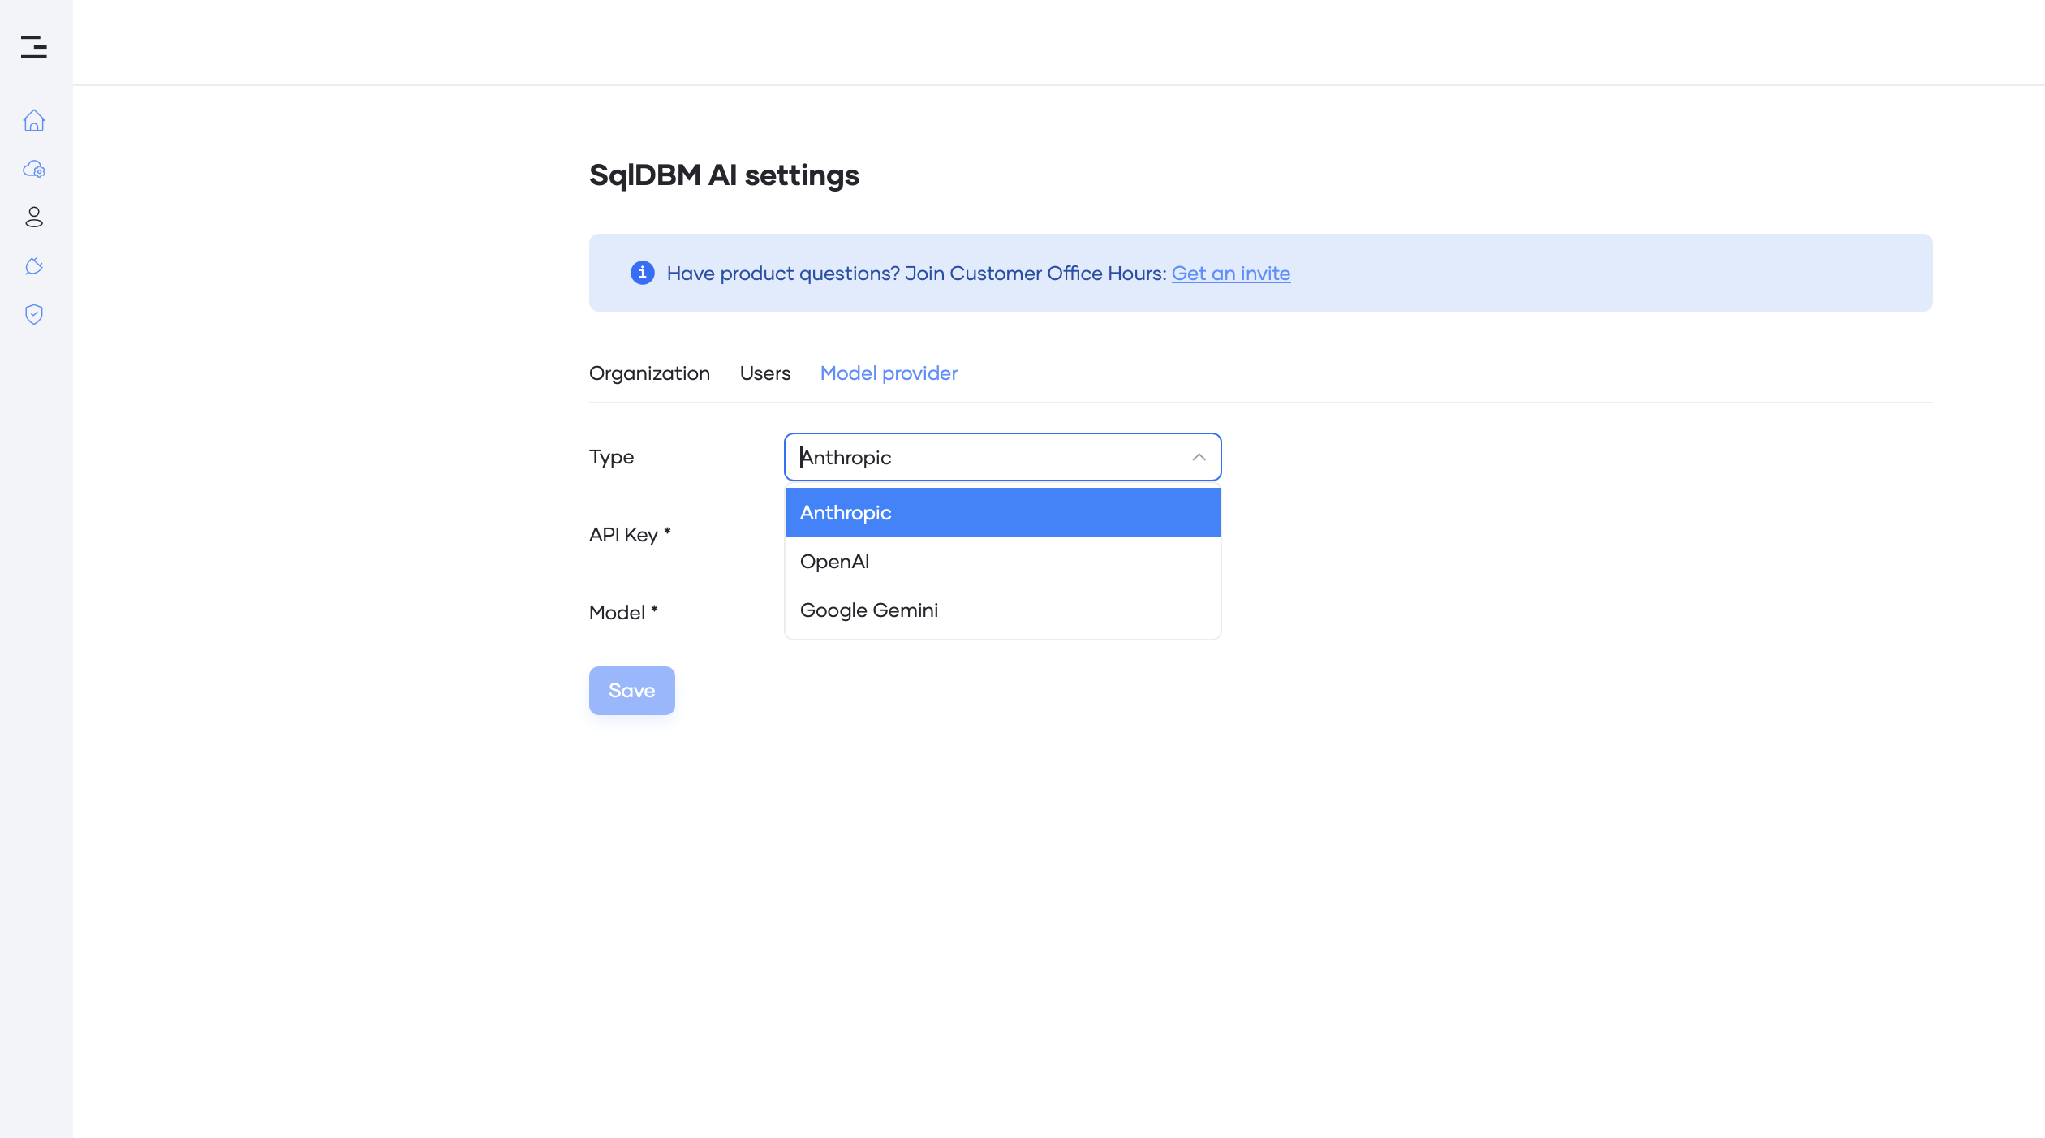Screen dimensions: 2045x1138
Task: Click the 'API Key *' field label
Action: [x=630, y=535]
